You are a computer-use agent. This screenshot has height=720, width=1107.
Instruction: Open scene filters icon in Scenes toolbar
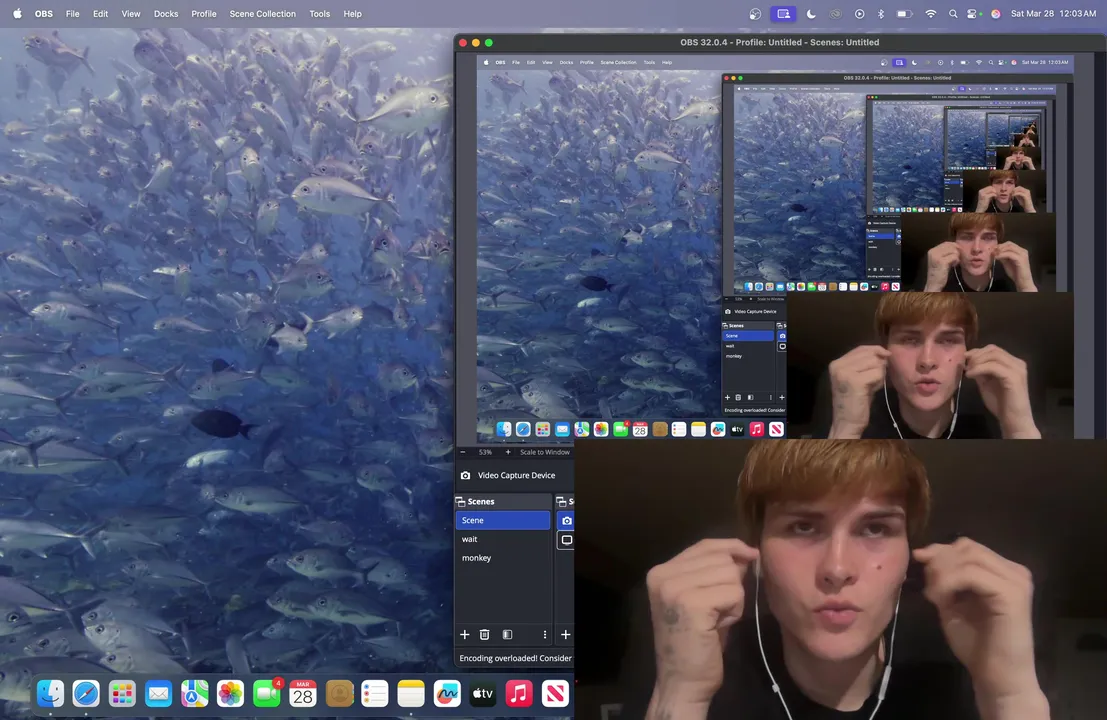[507, 635]
